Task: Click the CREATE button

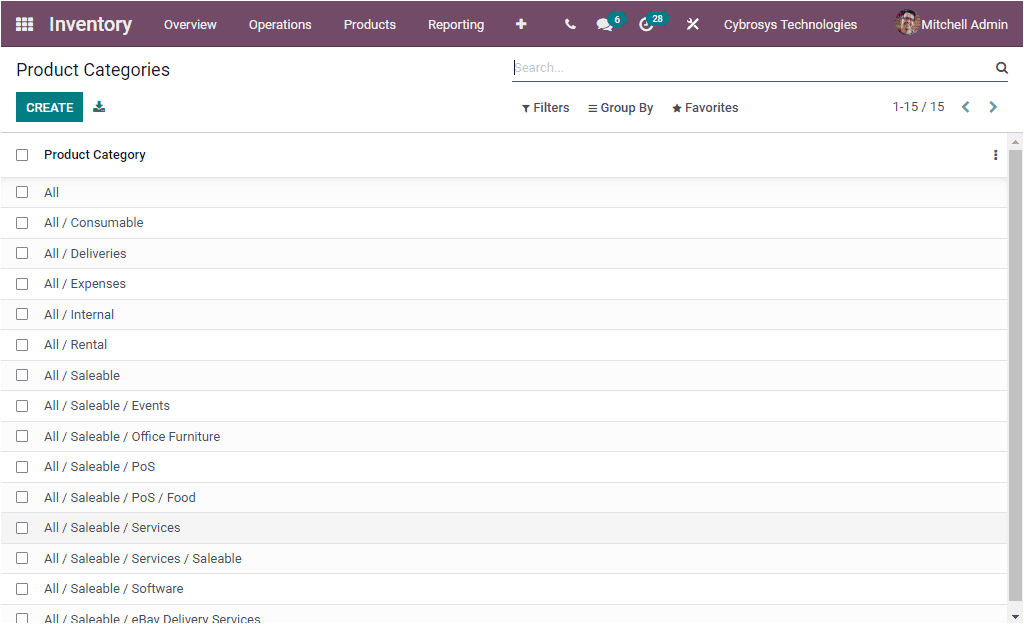Action: (x=49, y=105)
